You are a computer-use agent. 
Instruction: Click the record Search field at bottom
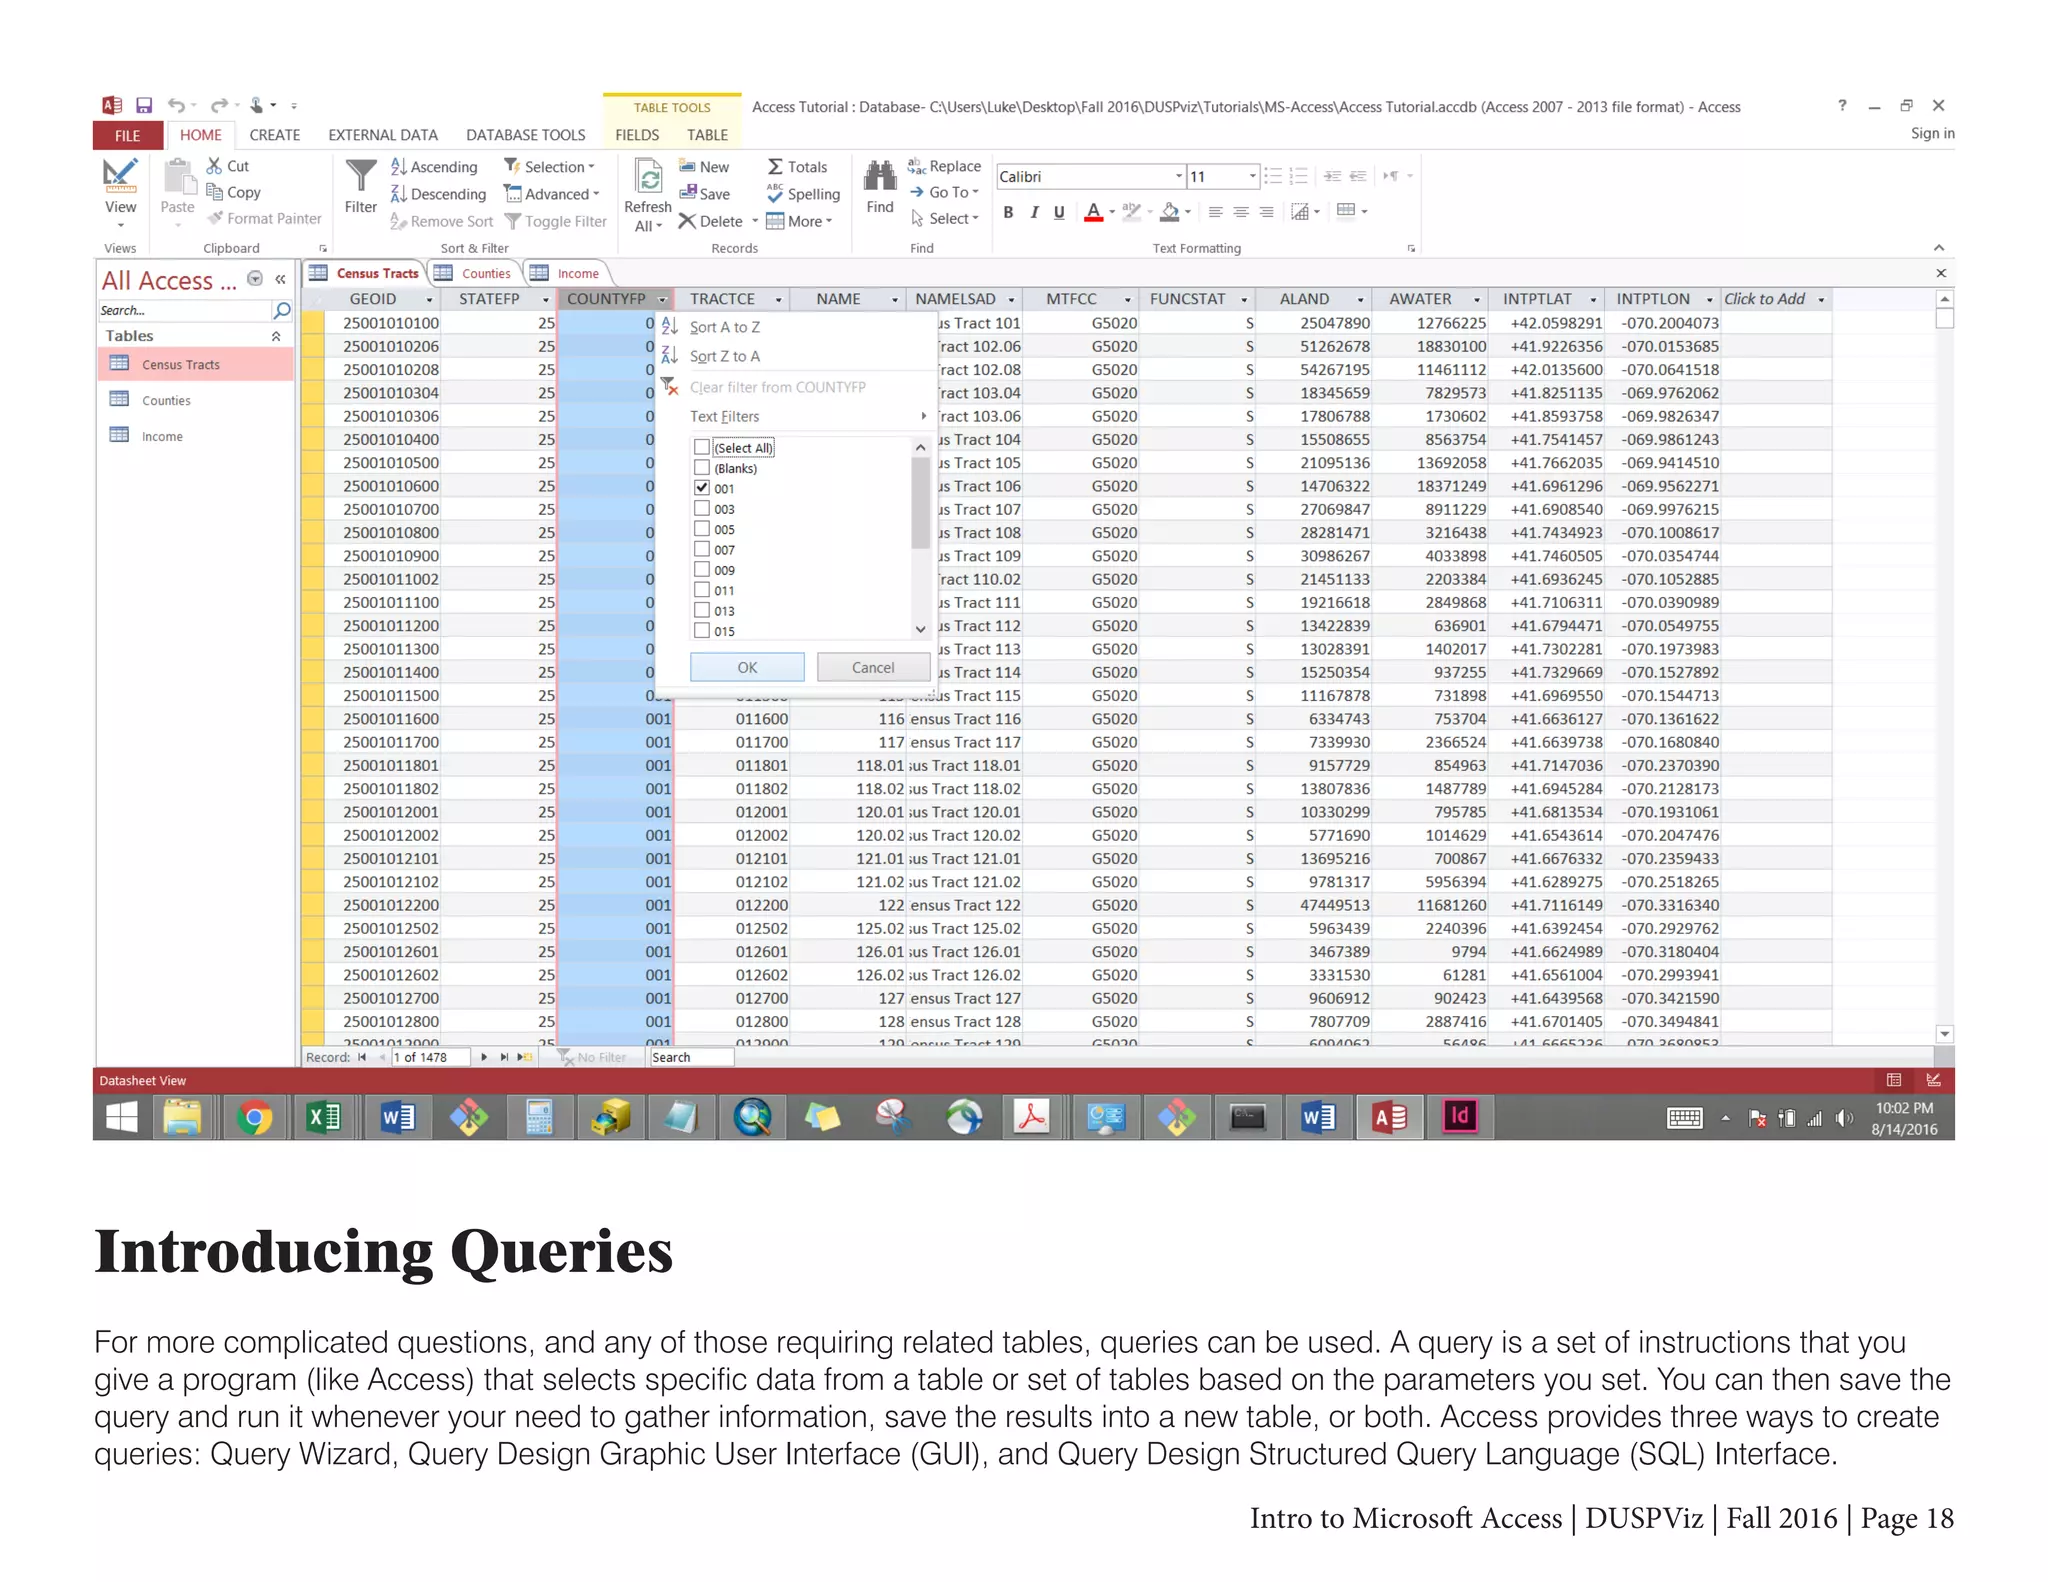(x=691, y=1057)
